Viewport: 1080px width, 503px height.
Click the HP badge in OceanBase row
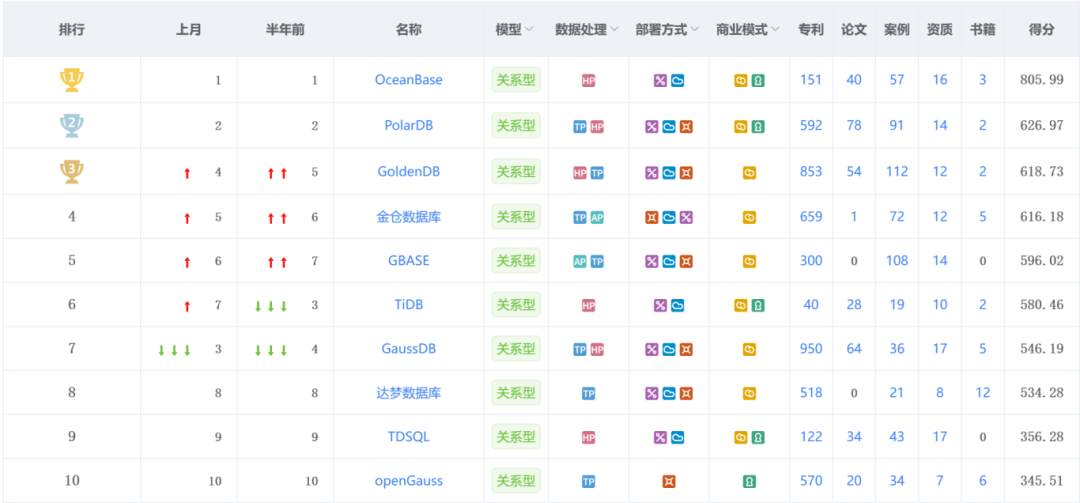click(x=588, y=81)
